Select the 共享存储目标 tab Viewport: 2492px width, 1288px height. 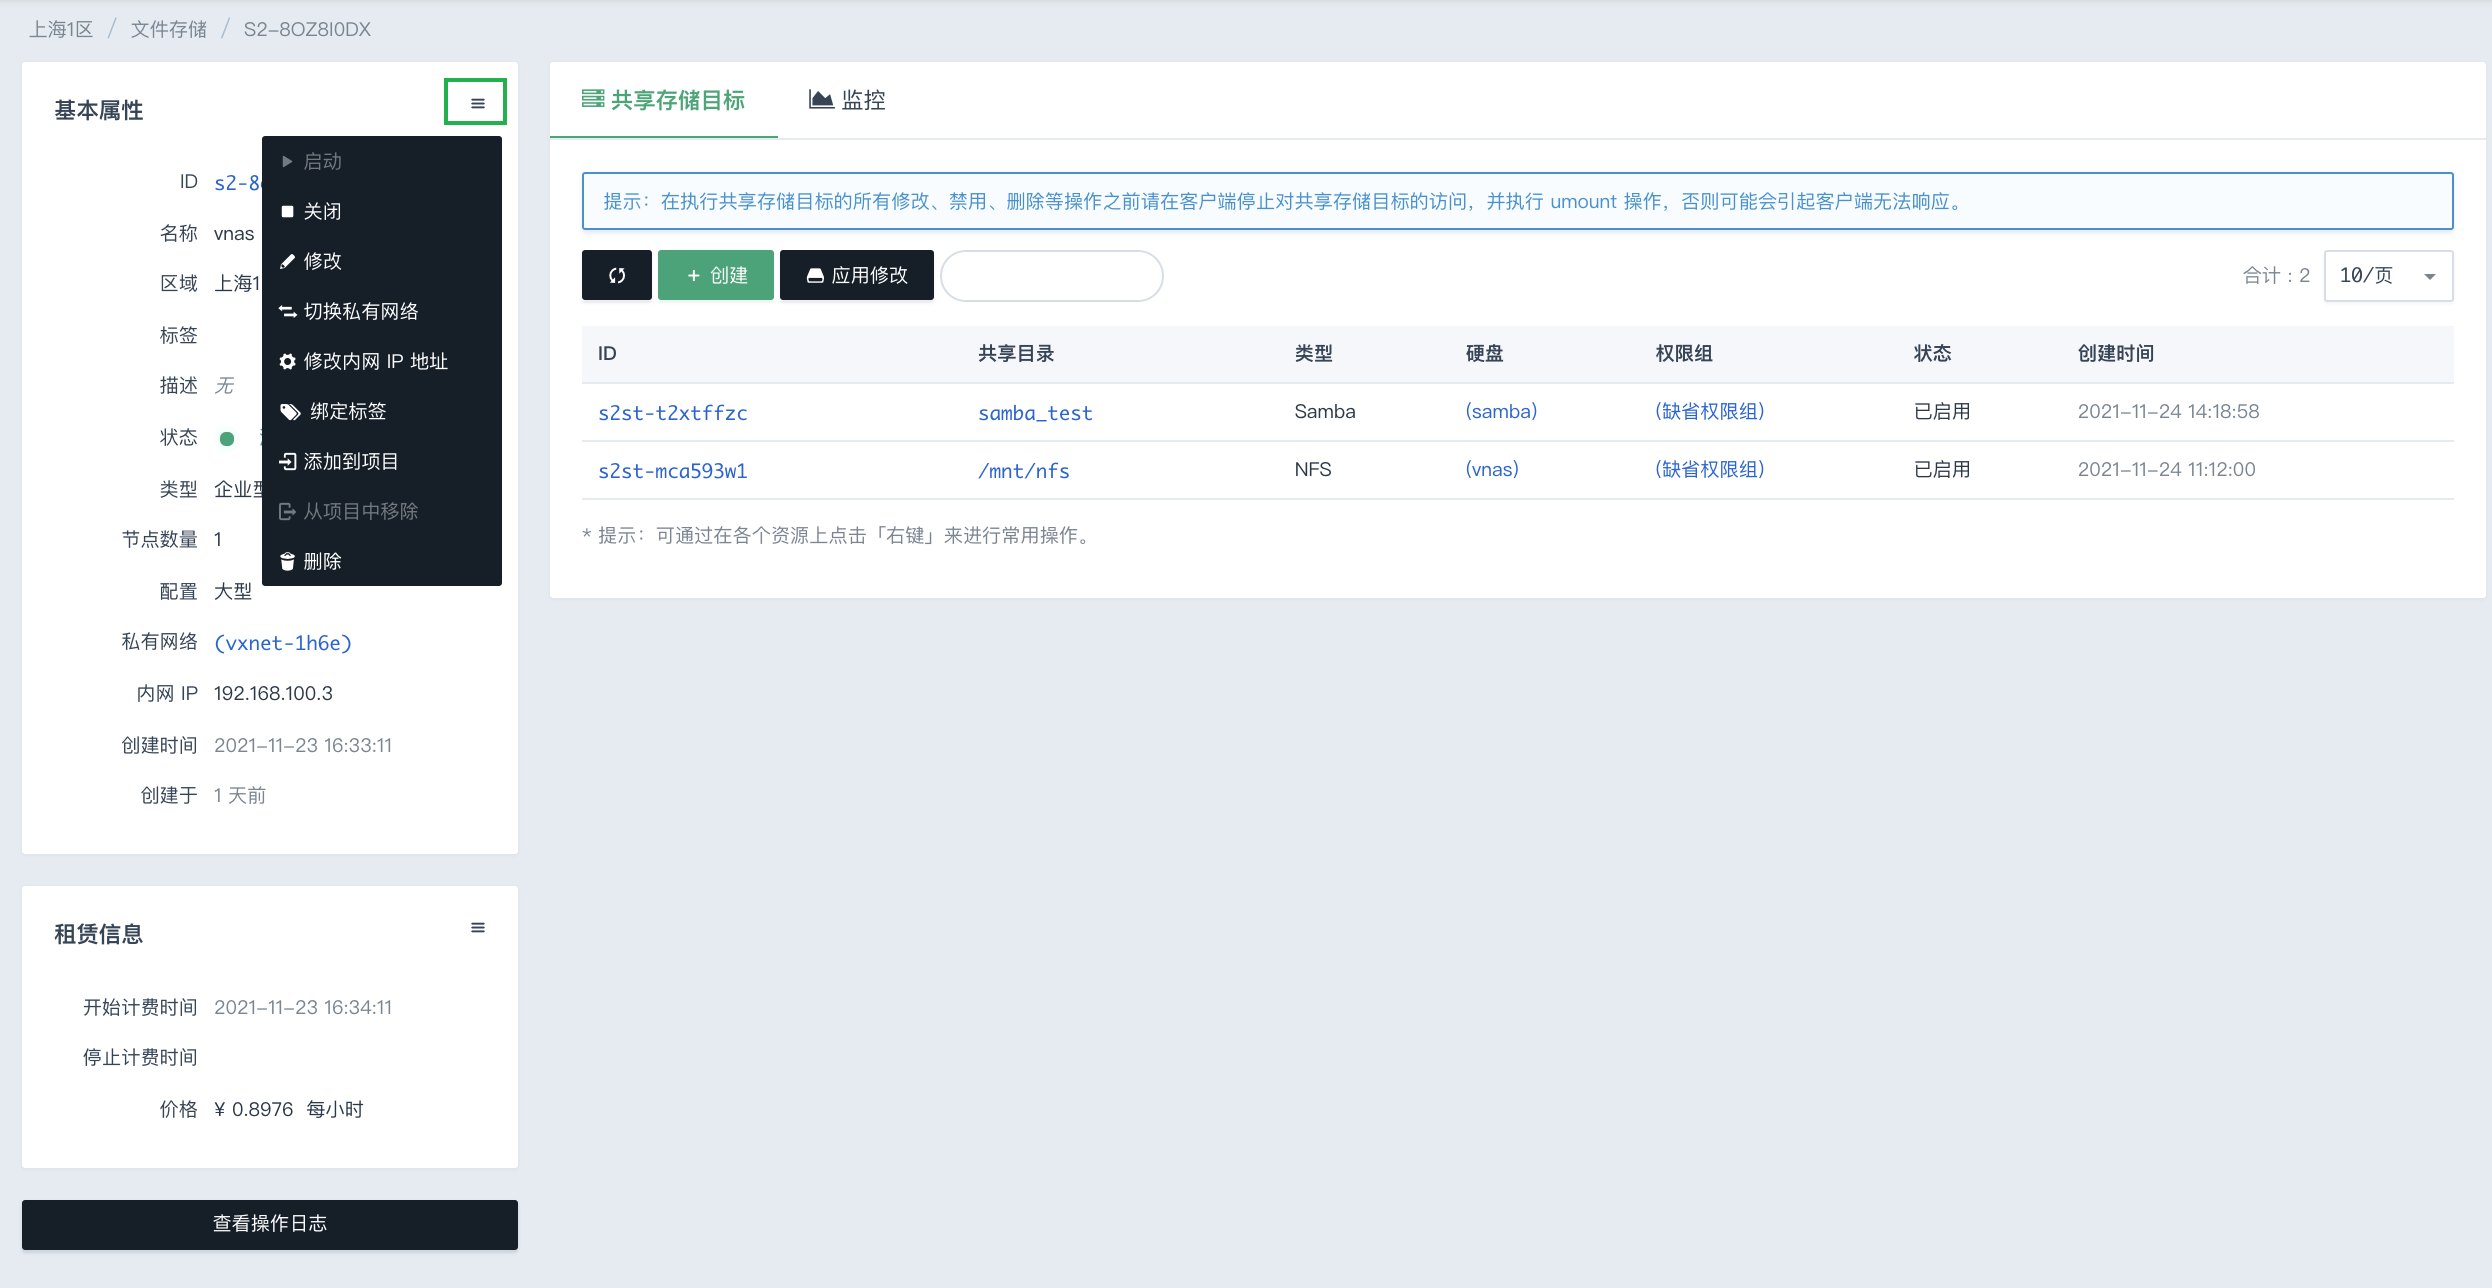pyautogui.click(x=664, y=100)
